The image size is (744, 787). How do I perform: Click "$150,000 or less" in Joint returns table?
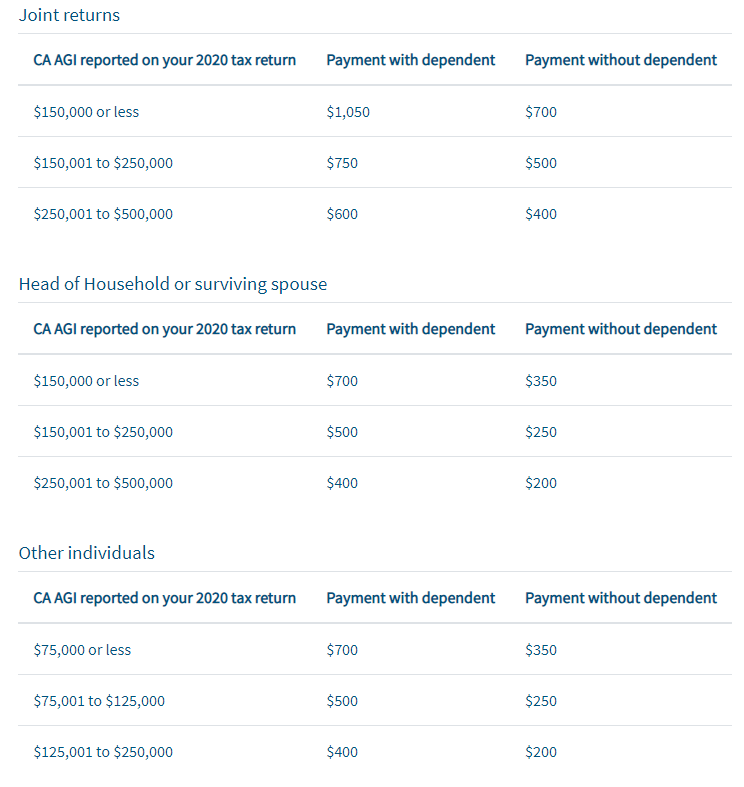coord(86,112)
